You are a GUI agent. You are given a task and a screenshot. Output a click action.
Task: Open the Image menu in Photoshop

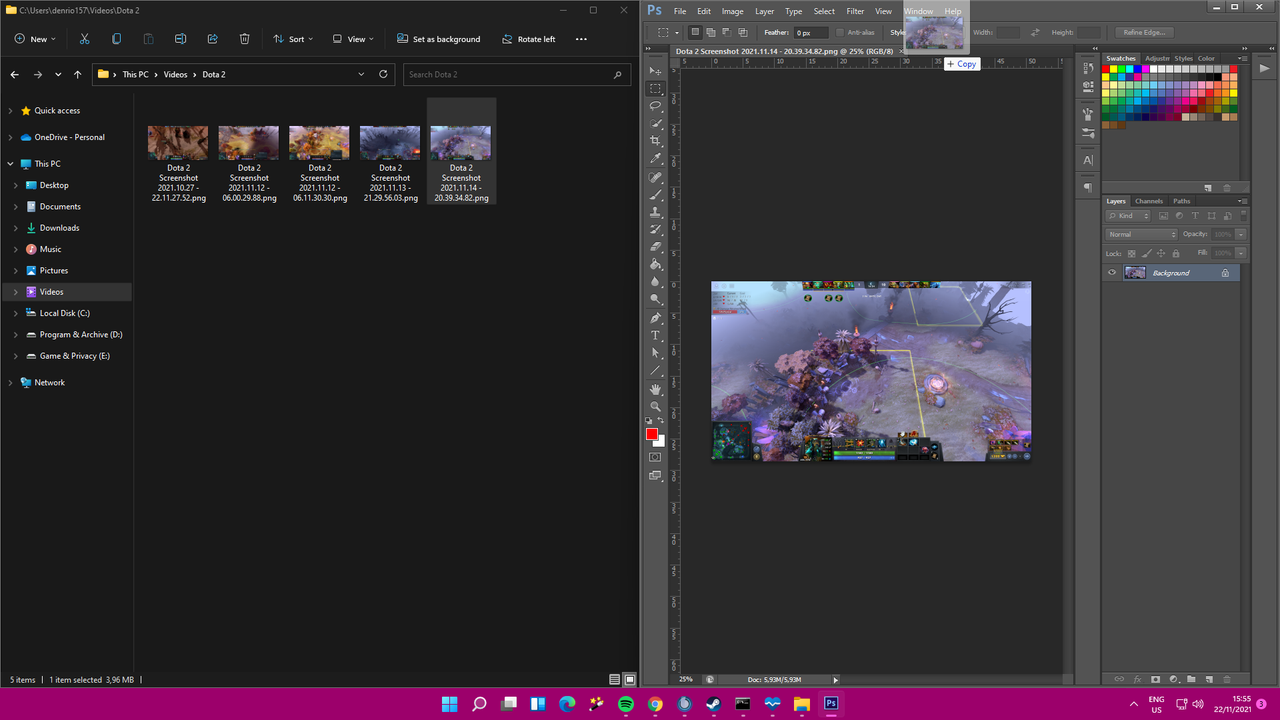733,11
